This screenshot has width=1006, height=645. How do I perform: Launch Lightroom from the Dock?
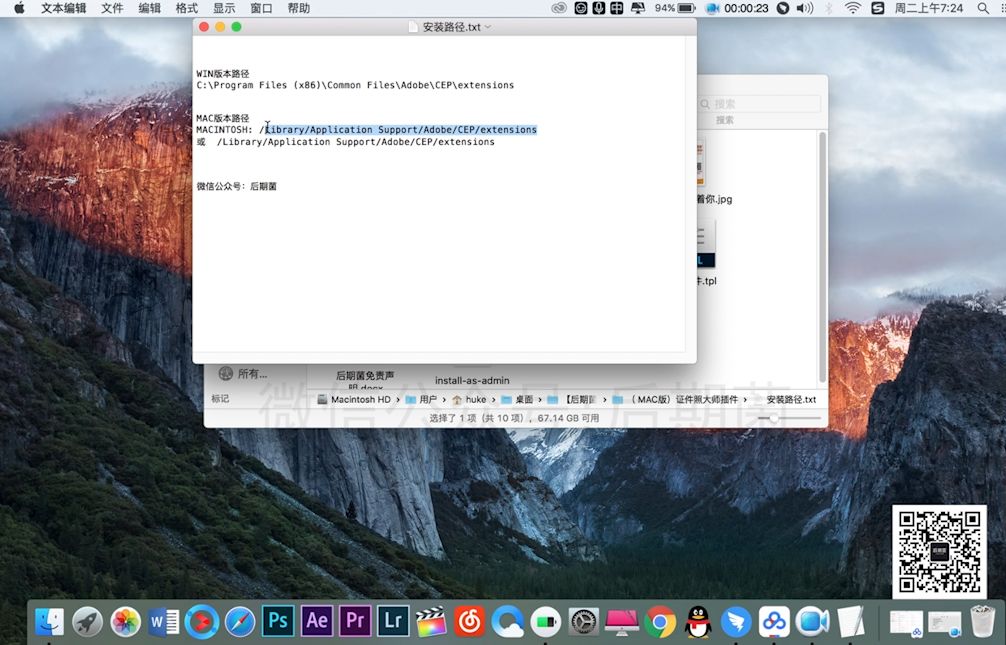tap(393, 621)
